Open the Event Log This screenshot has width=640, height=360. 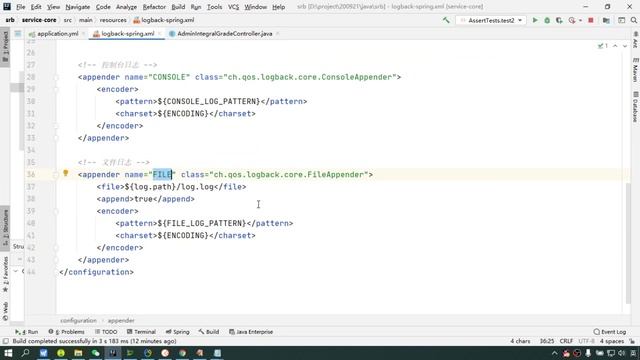[x=610, y=332]
